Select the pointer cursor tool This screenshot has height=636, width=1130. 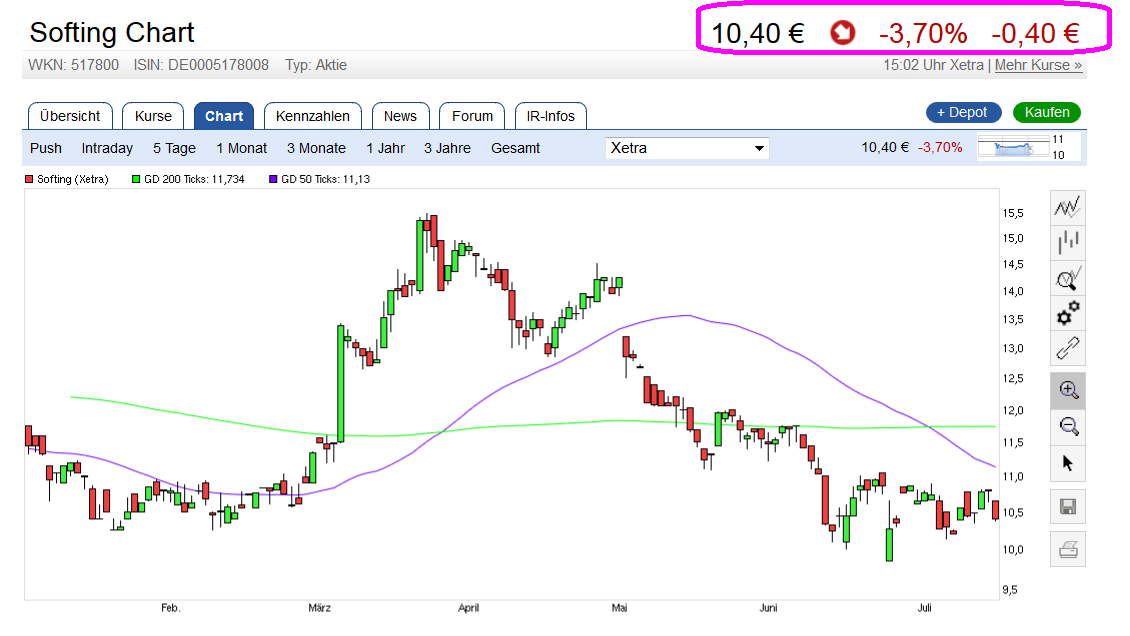coord(1067,463)
